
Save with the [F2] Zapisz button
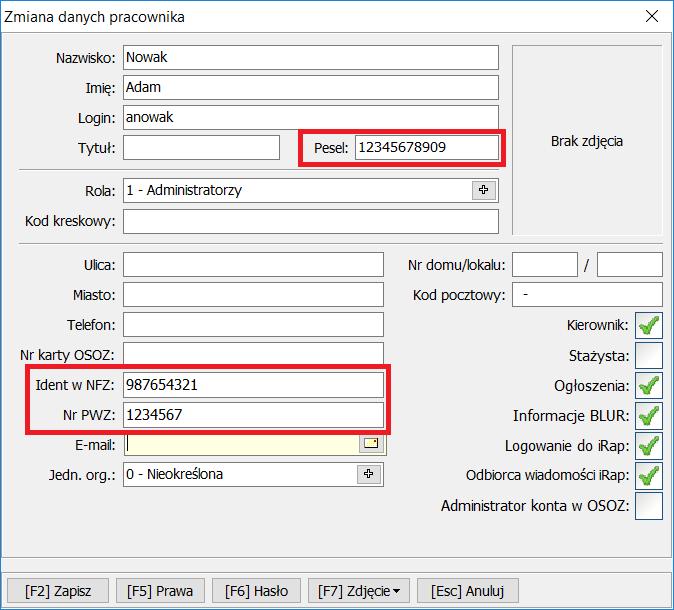[58, 591]
